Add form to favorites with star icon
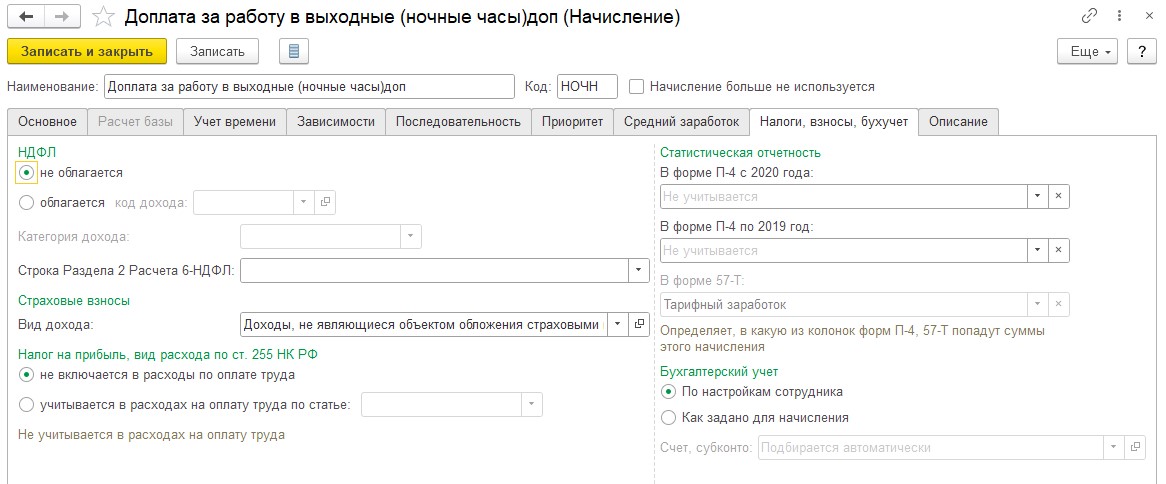Viewport: 1166px width, 484px height. (x=102, y=17)
